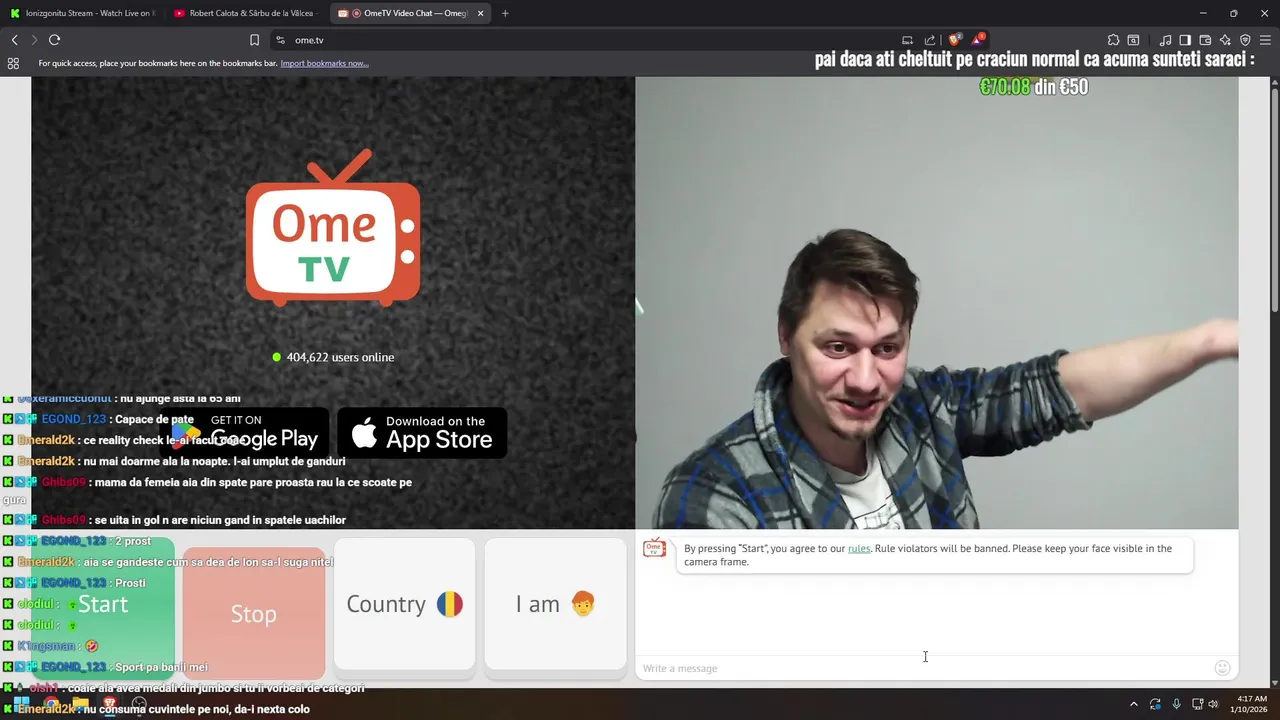The width and height of the screenshot is (1280, 720).
Task: Click the OBS Studio icon on the taskbar
Action: 139,703
